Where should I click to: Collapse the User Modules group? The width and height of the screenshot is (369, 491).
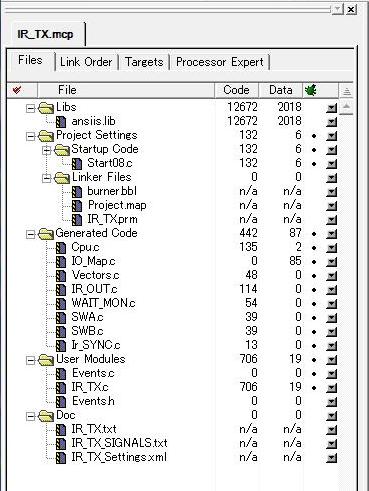pyautogui.click(x=30, y=360)
